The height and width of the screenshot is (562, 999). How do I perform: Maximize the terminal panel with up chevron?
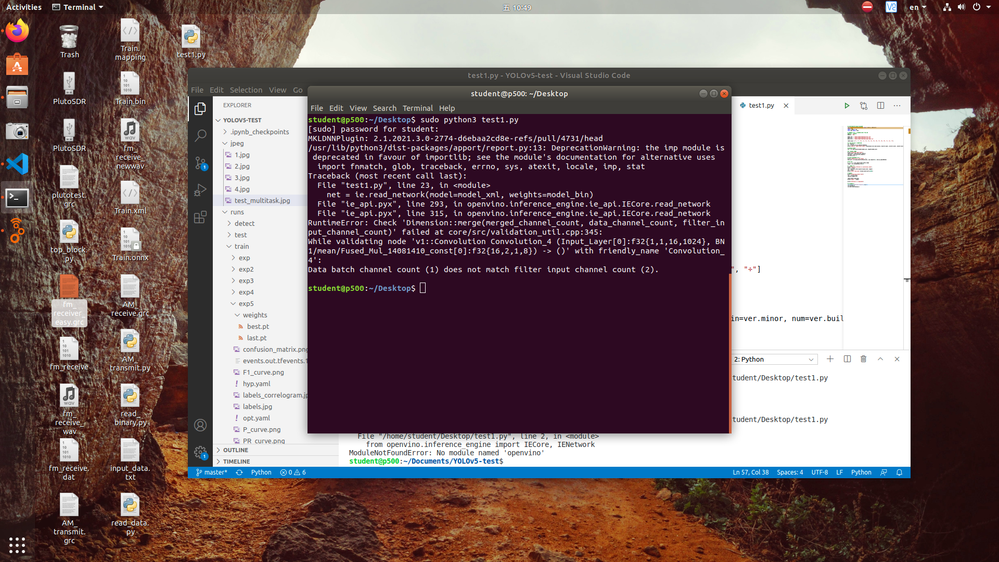[880, 359]
